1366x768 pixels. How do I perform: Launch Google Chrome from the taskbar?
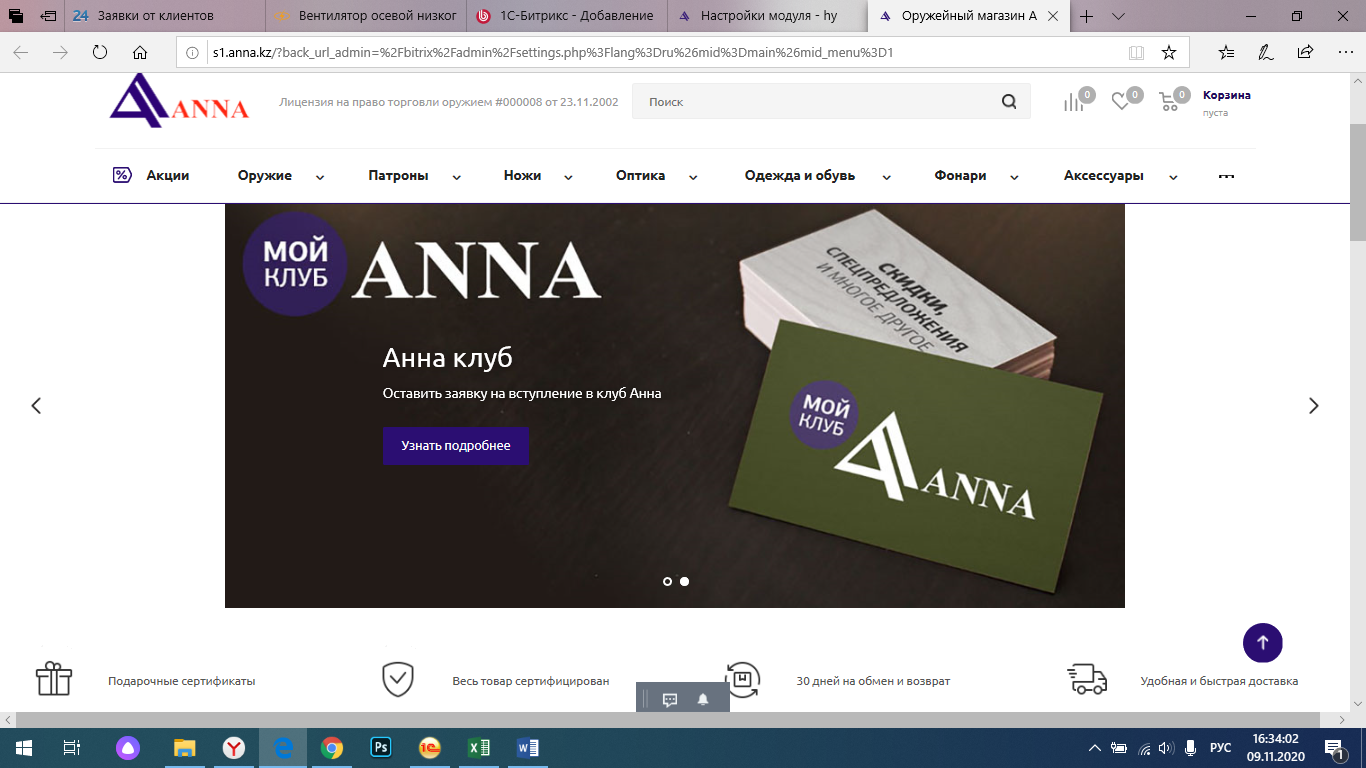pos(332,747)
